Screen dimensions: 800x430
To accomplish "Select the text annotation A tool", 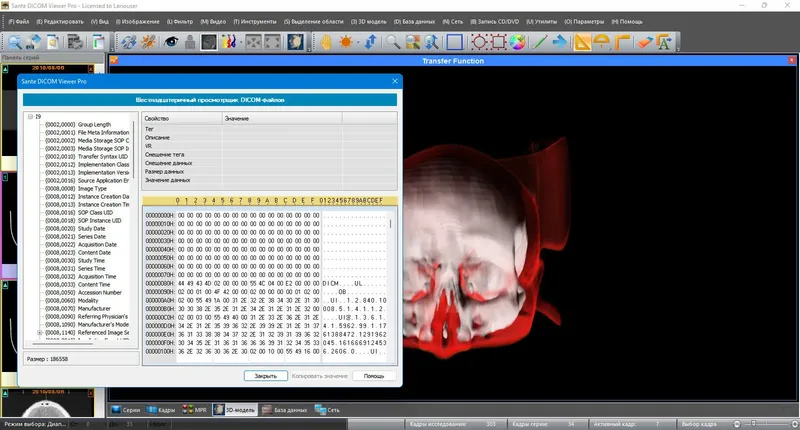I will pyautogui.click(x=664, y=42).
